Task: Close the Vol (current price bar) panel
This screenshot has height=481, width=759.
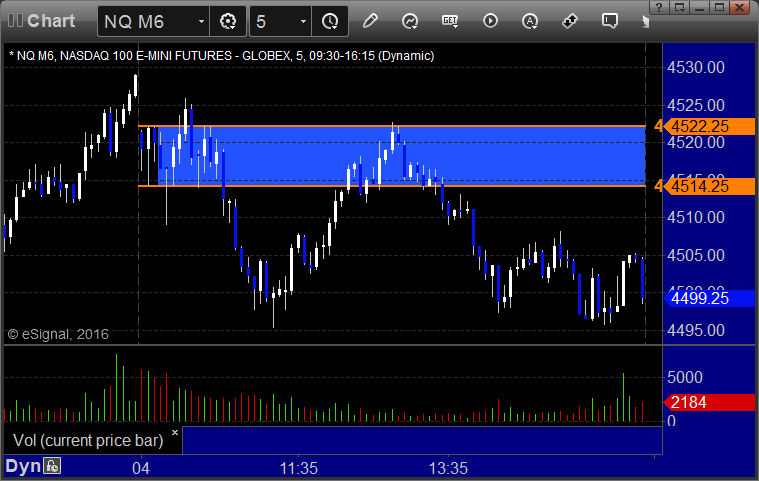Action: coord(175,432)
